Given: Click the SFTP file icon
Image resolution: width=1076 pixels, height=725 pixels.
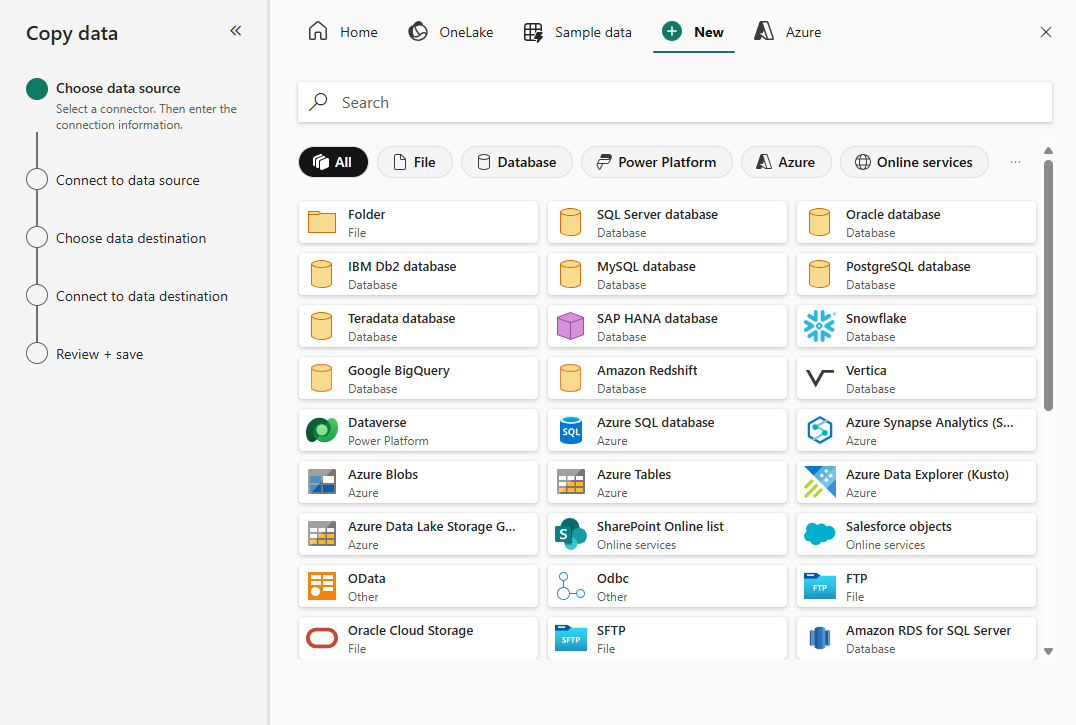Looking at the screenshot, I should 570,638.
